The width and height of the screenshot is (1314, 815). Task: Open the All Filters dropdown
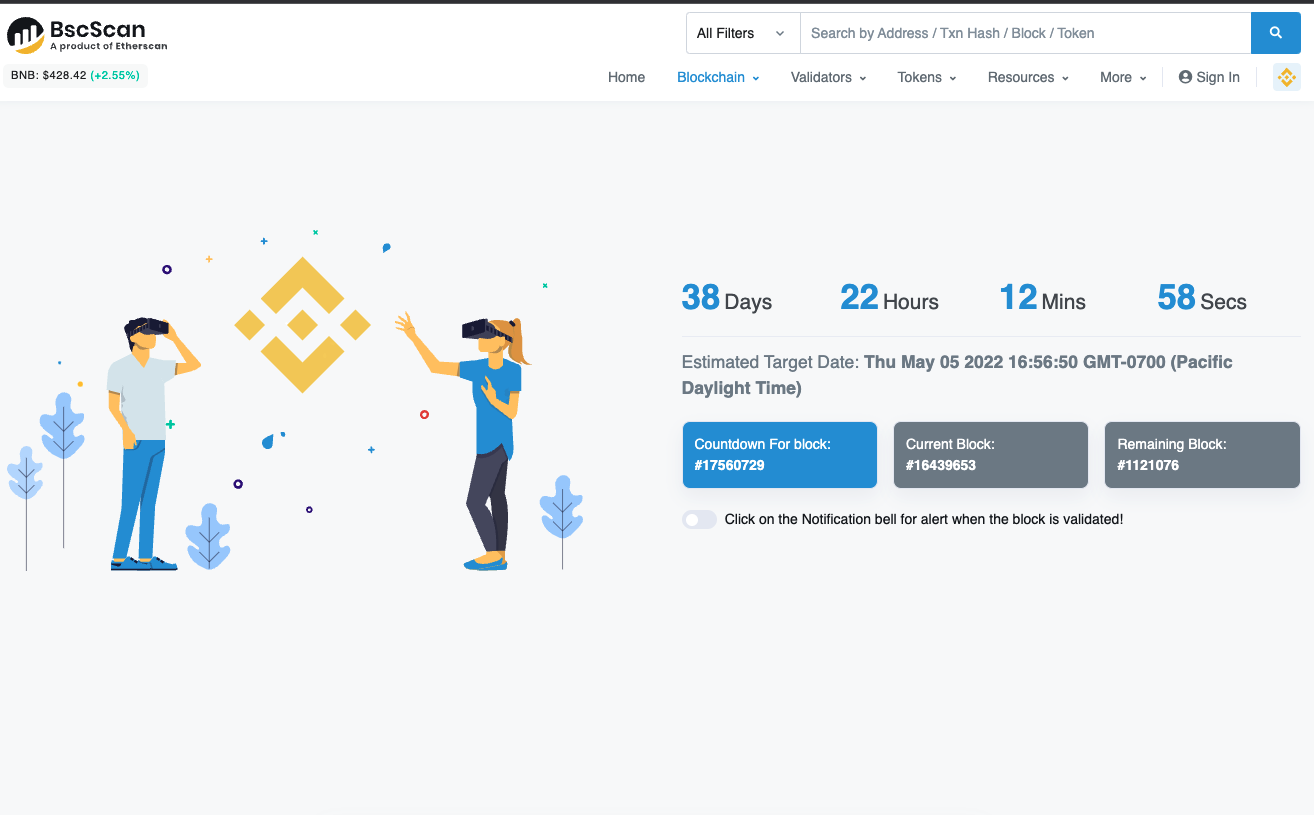coord(743,33)
